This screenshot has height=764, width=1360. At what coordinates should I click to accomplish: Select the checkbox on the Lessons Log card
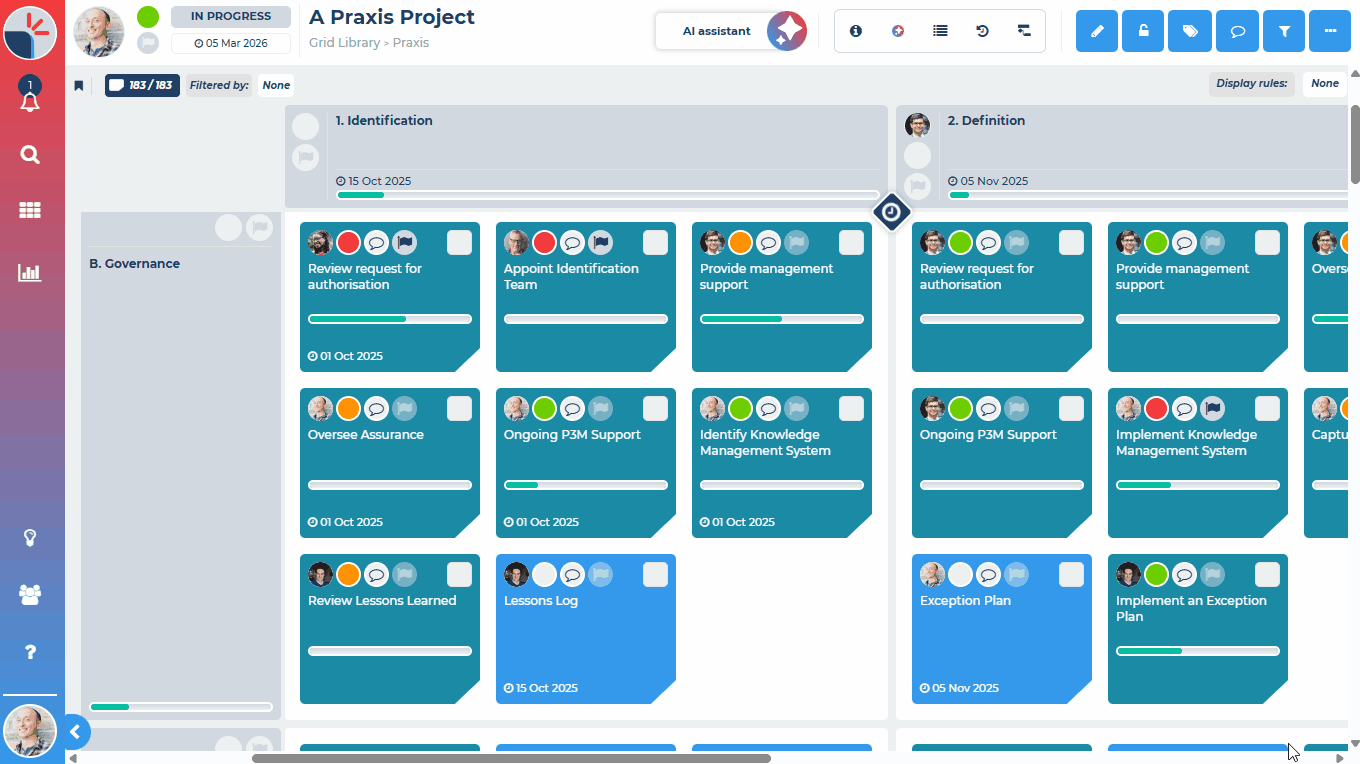655,574
